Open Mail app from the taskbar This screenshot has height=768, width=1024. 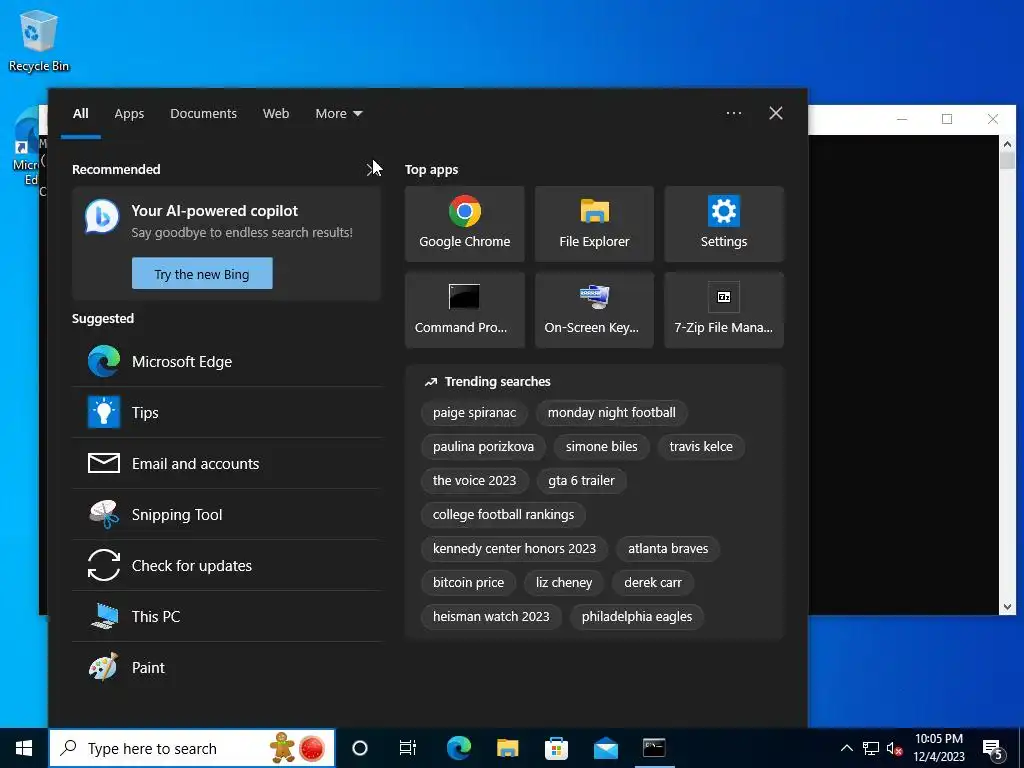(x=605, y=748)
